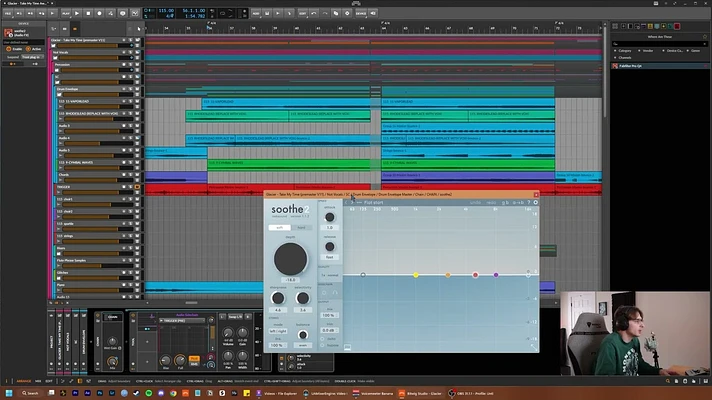The width and height of the screenshot is (712, 400).
Task: Open the FILE menu button
Action: click(8, 14)
